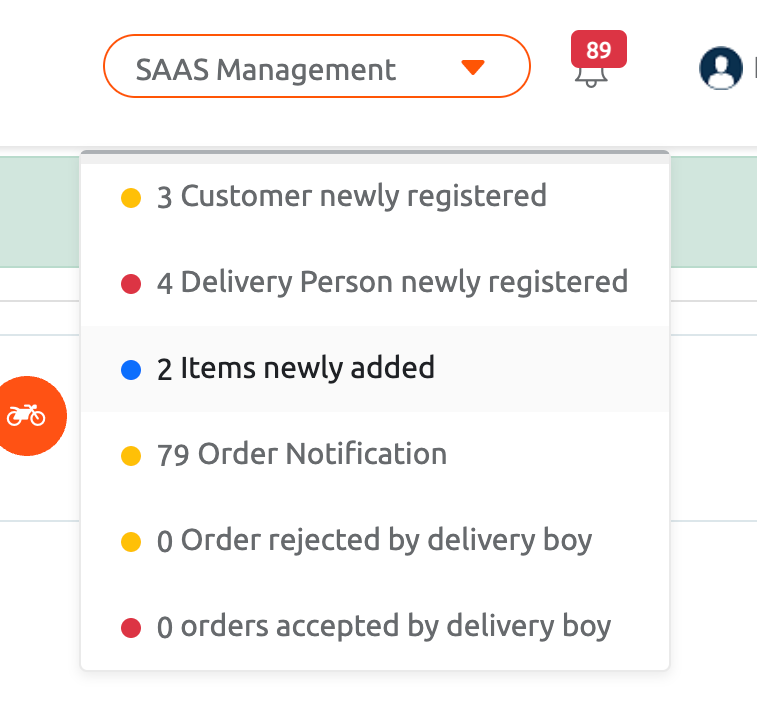Select 4 Delivery Person newly registered
The width and height of the screenshot is (757, 726).
375,283
